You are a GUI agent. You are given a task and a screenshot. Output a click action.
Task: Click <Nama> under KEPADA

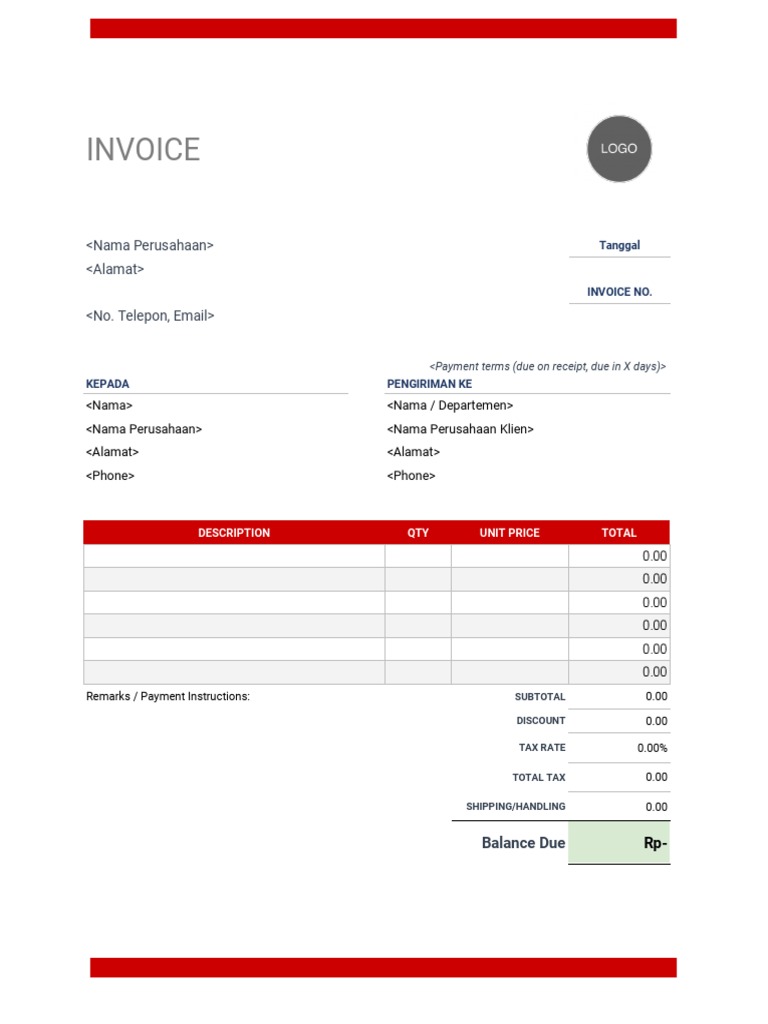tap(109, 406)
